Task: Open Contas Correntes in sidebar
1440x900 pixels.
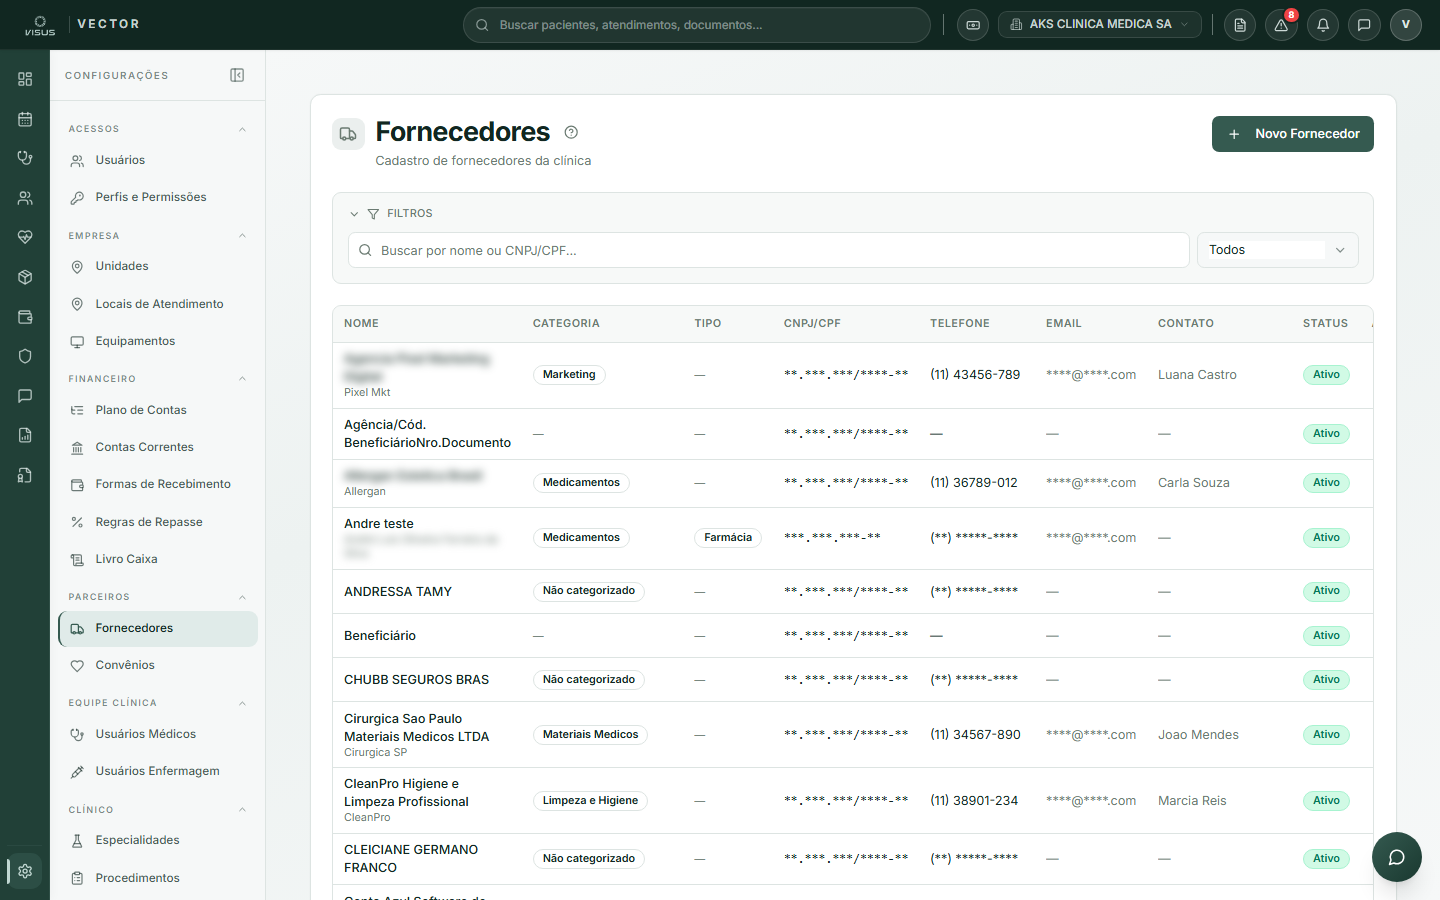Action: pyautogui.click(x=158, y=447)
